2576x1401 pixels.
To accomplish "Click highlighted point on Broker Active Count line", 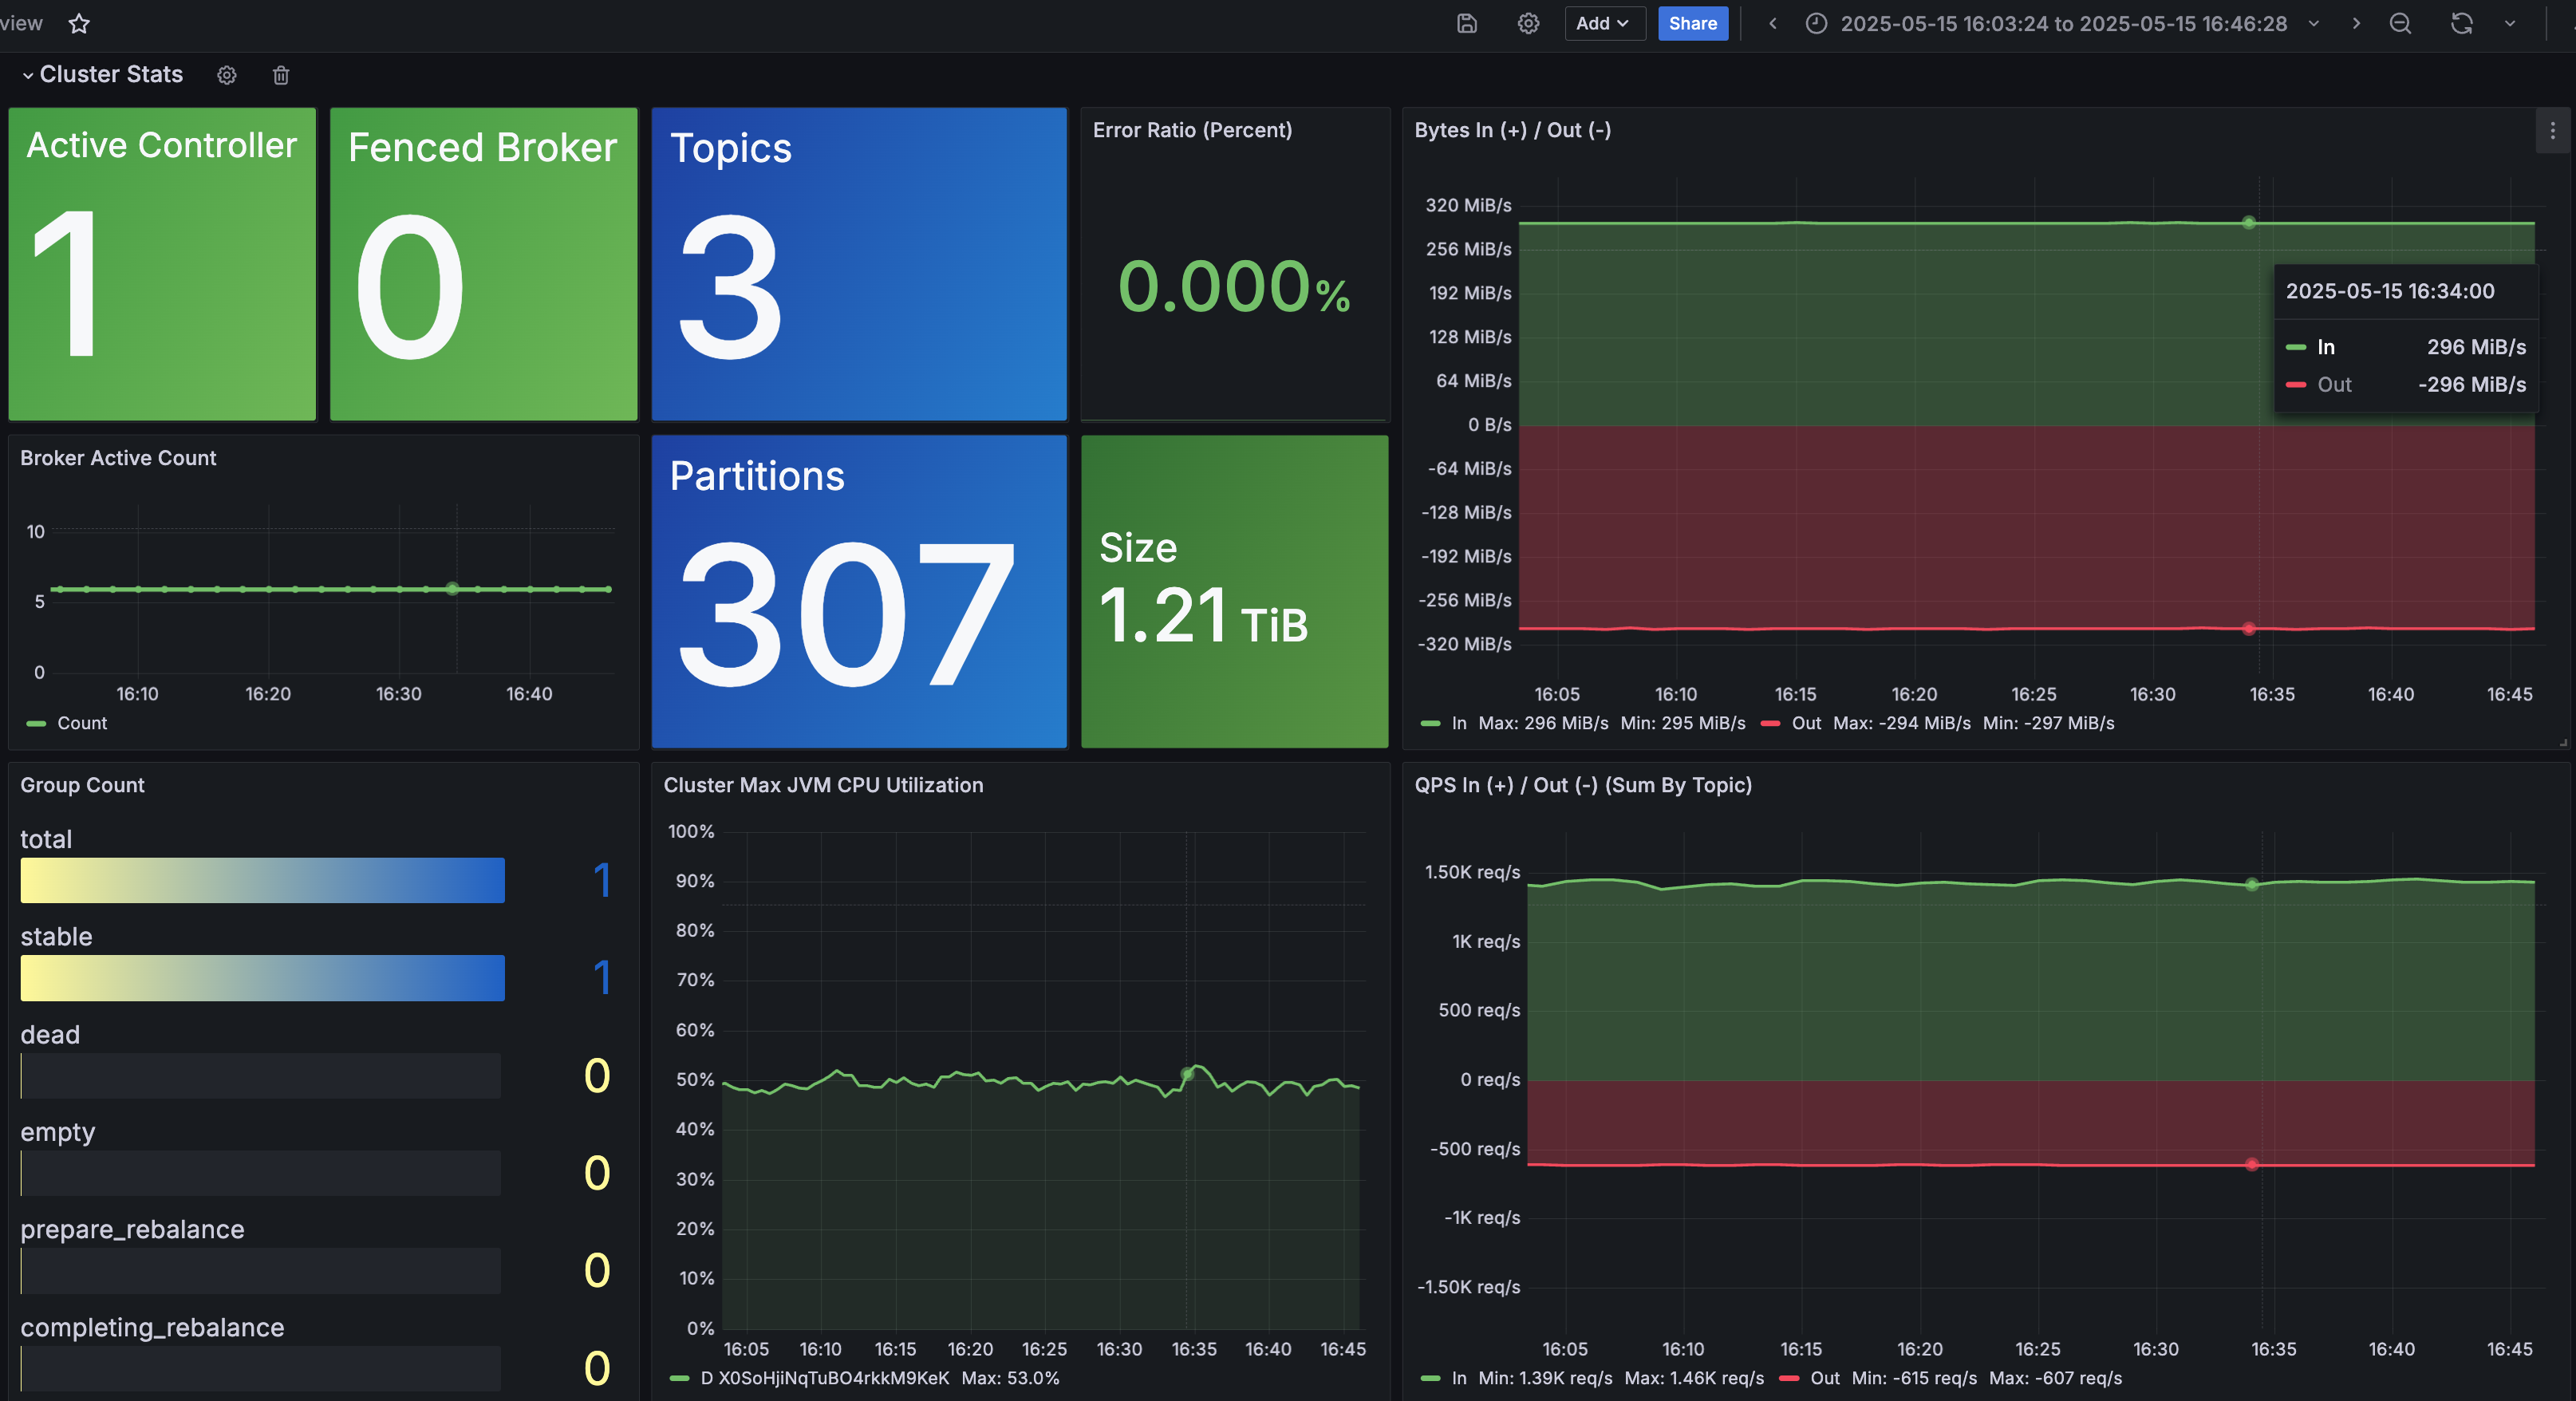I will (453, 589).
